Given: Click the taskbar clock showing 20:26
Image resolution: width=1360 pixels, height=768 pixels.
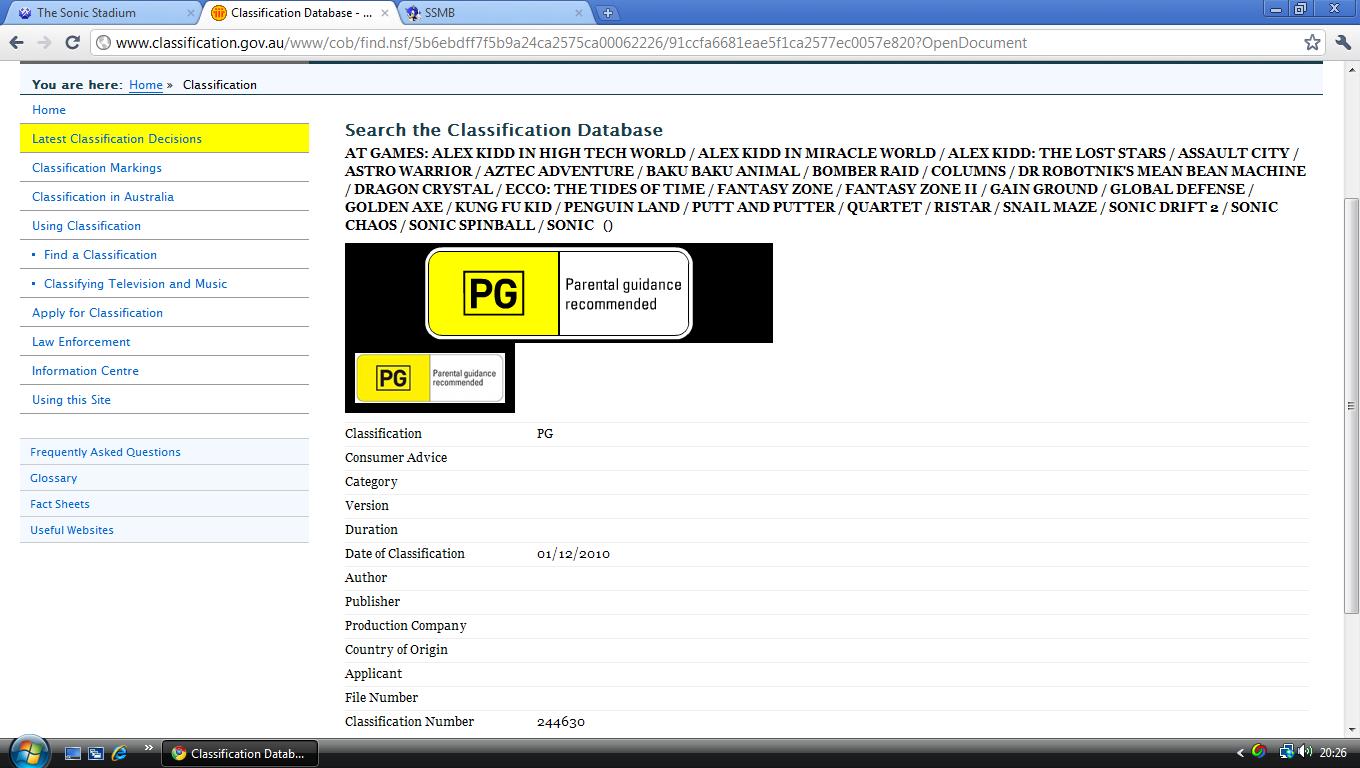Looking at the screenshot, I should tap(1333, 753).
